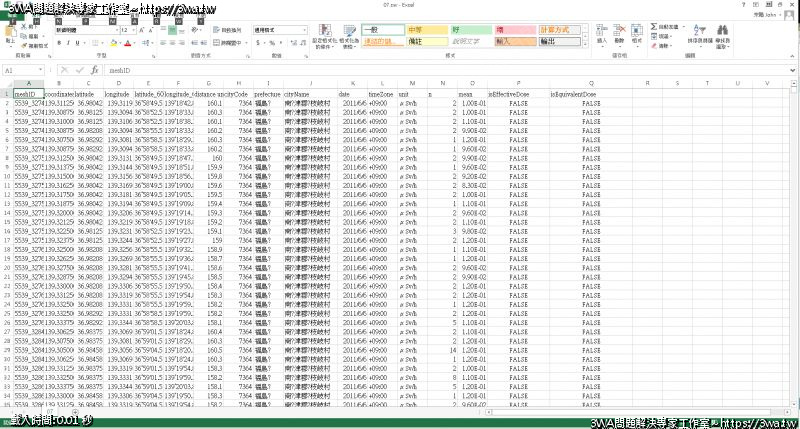Click the Format cells icon
Viewport: 800px width, 429px height.
(637, 30)
